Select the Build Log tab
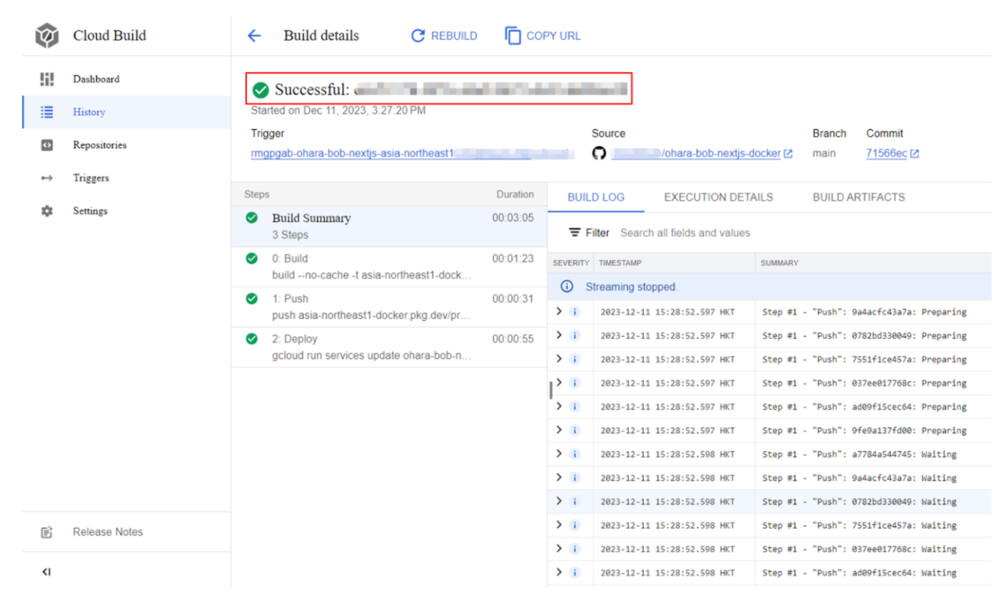 click(x=596, y=197)
